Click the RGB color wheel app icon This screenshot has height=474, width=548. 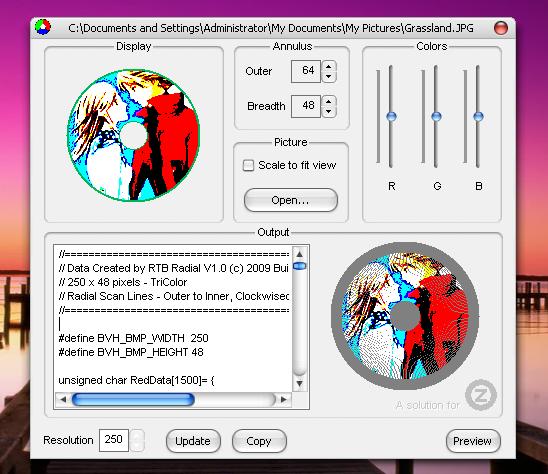[43, 27]
